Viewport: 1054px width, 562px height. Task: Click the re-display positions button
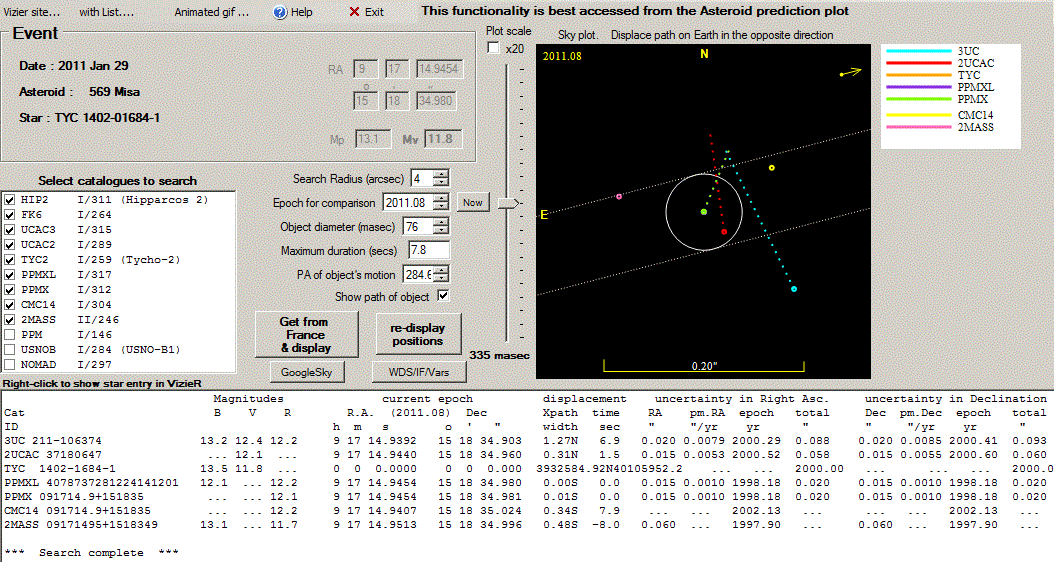417,334
